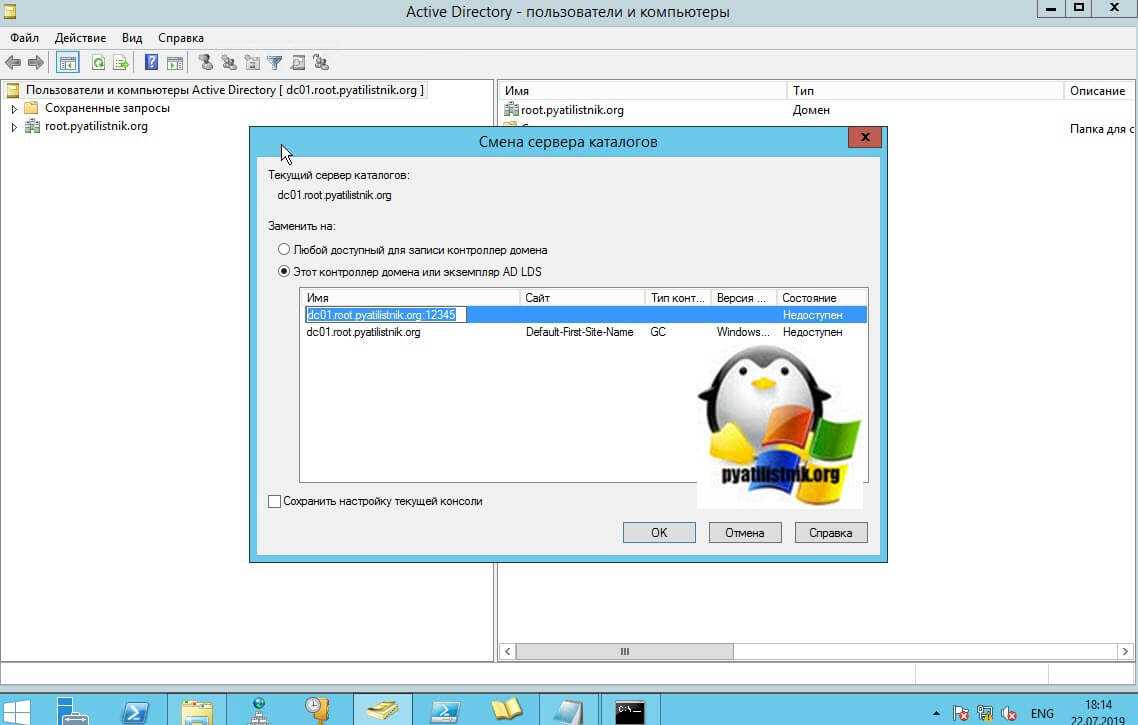Viewport: 1138px width, 725px height.
Task: Click the filter funnel toolbar icon
Action: pos(274,63)
